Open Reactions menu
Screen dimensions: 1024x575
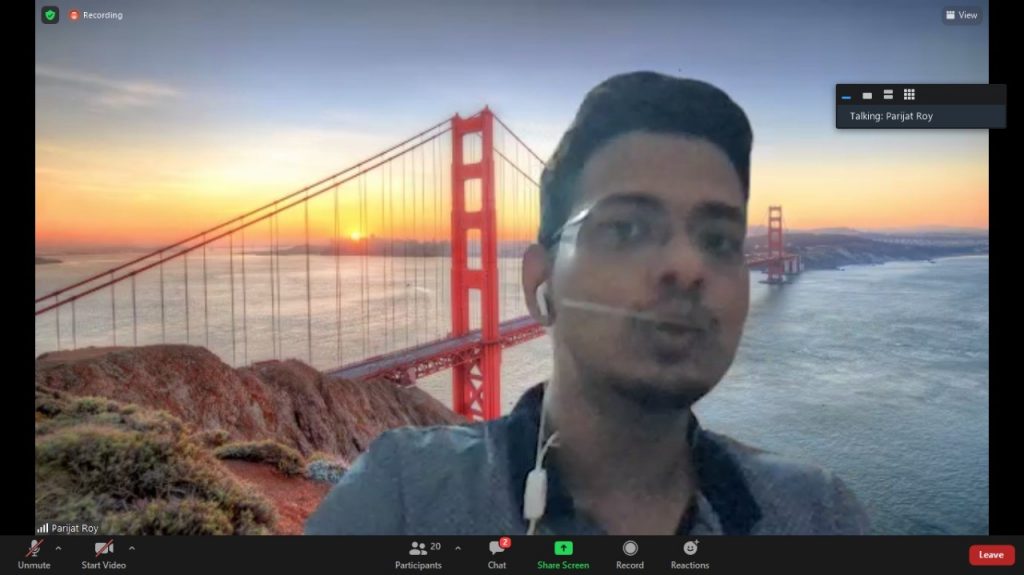(690, 555)
